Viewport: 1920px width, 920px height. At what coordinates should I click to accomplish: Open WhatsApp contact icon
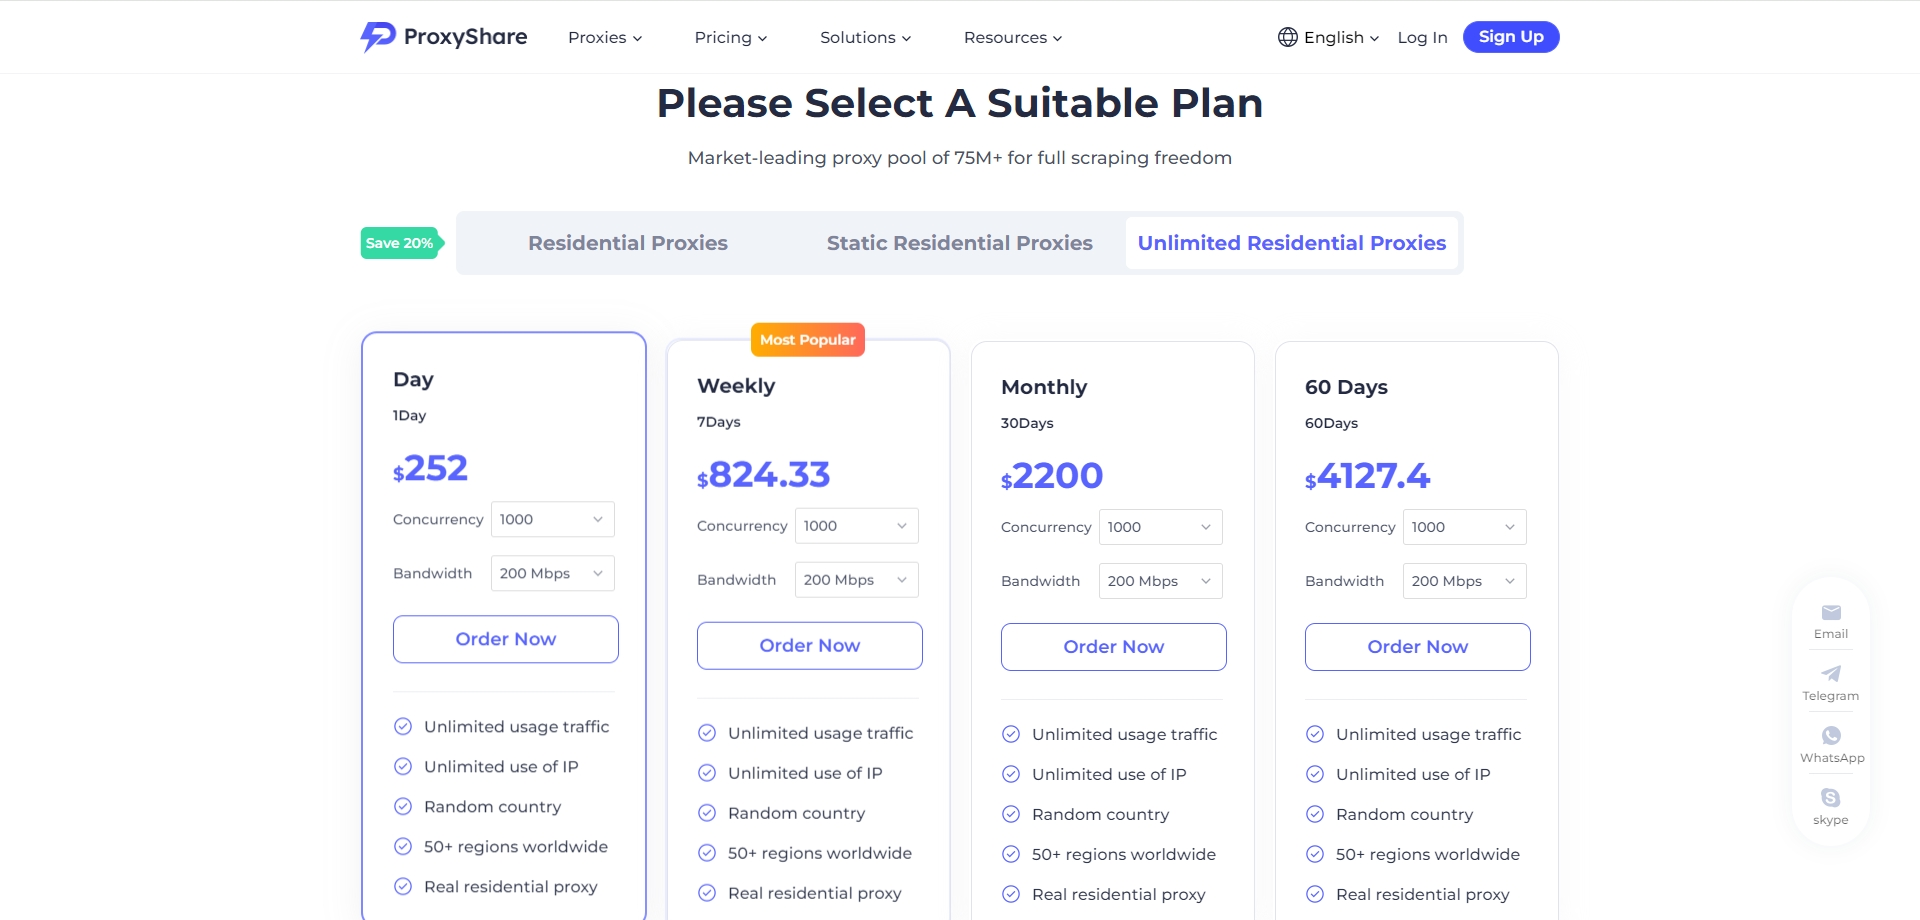click(1831, 736)
